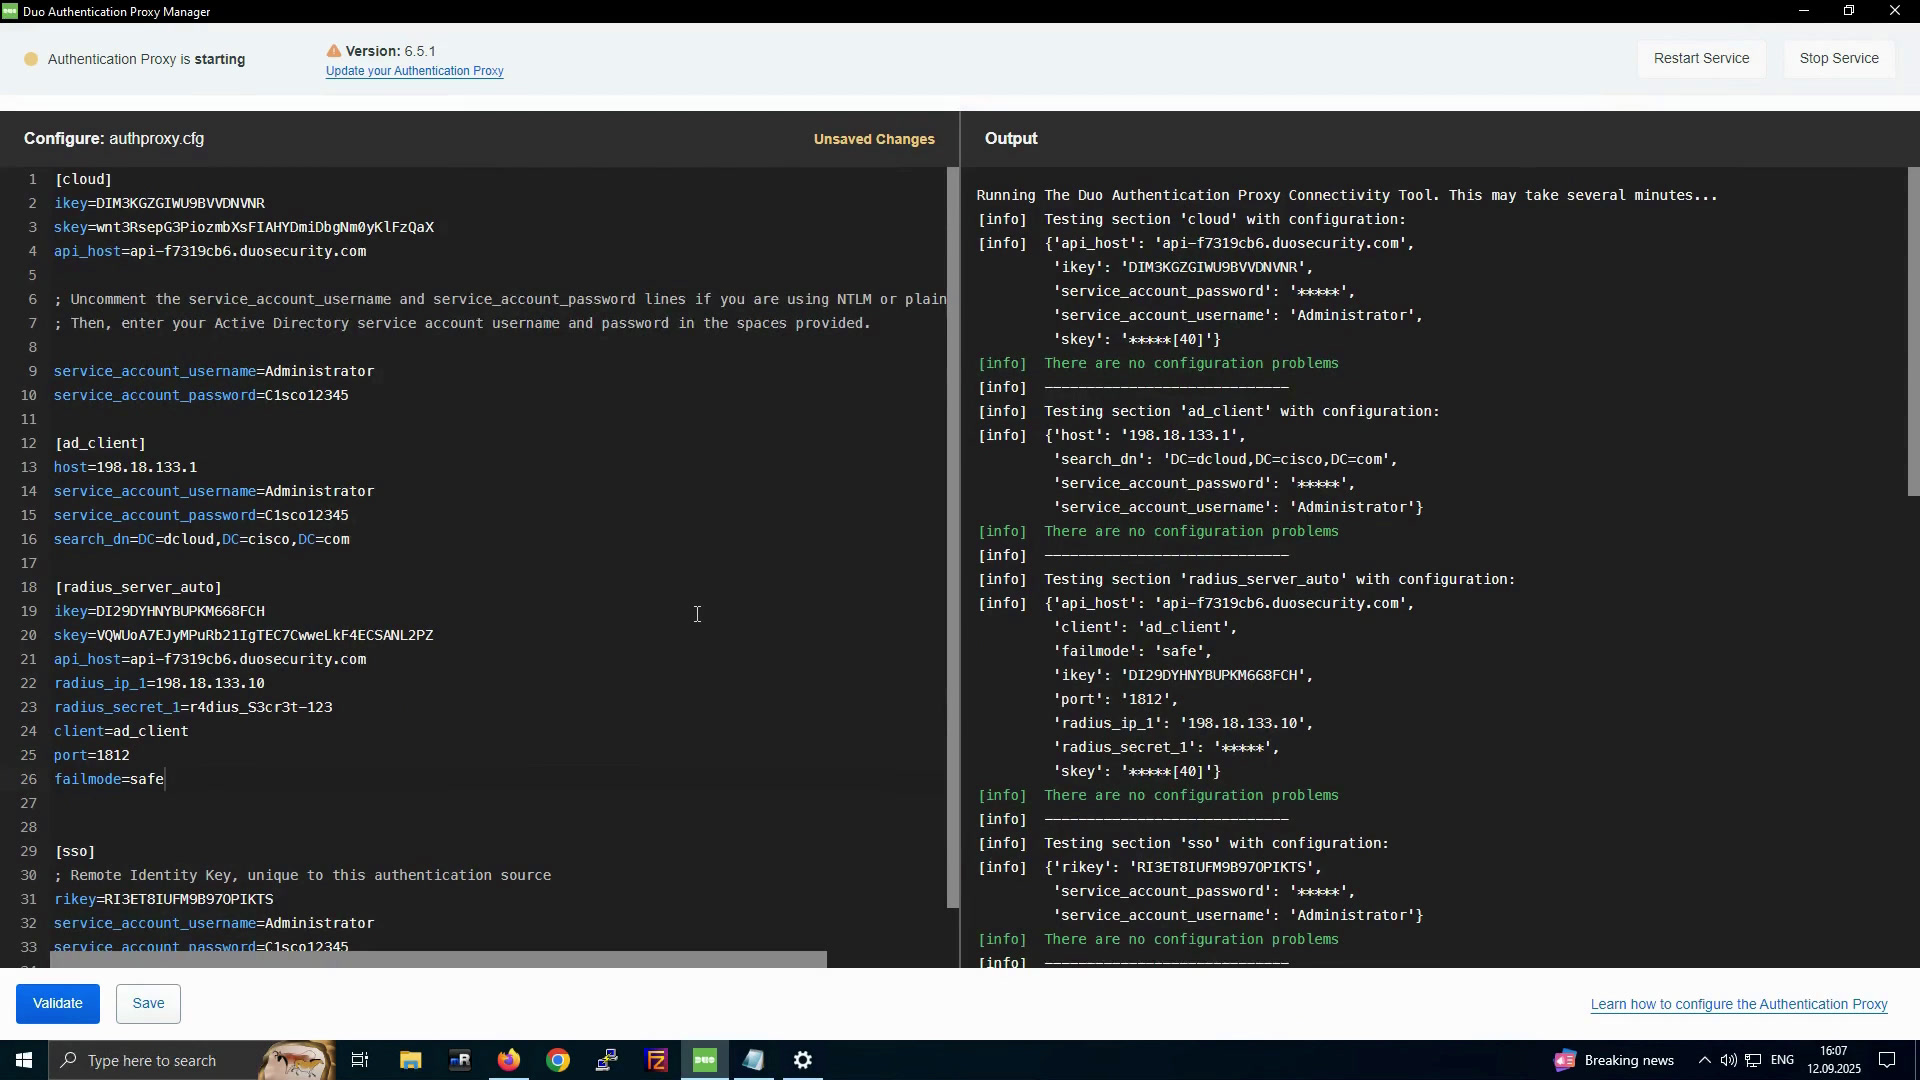Click the yellow proxy status indicator dot
This screenshot has width=1920, height=1080.
tap(31, 59)
